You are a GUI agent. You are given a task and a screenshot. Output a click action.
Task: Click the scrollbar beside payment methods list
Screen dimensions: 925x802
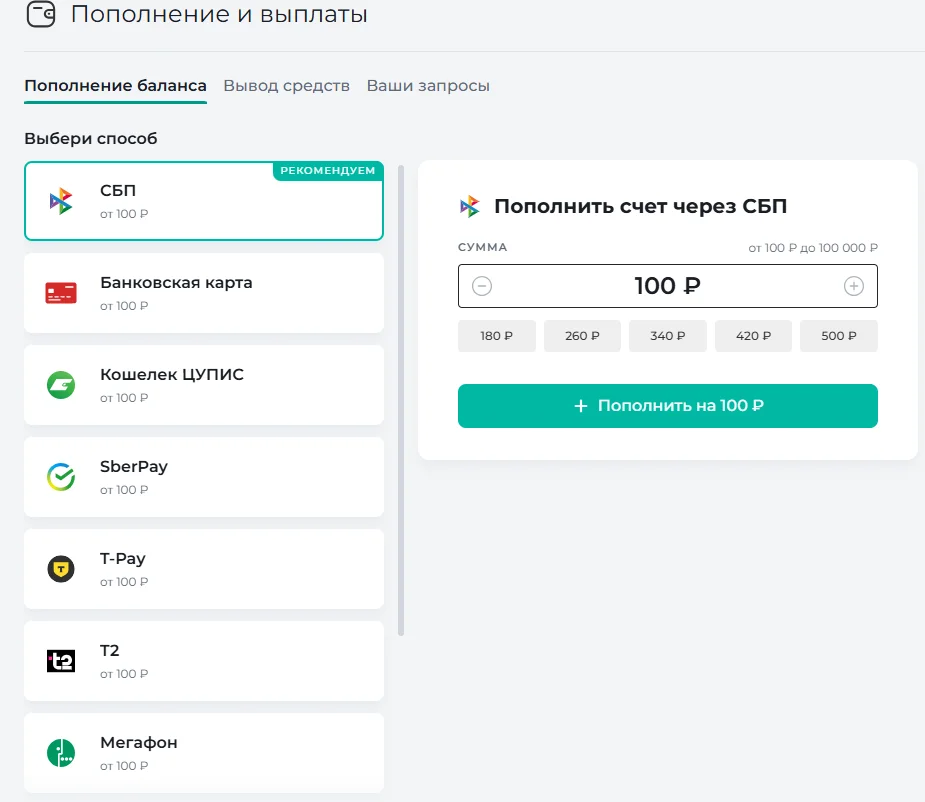(x=403, y=400)
